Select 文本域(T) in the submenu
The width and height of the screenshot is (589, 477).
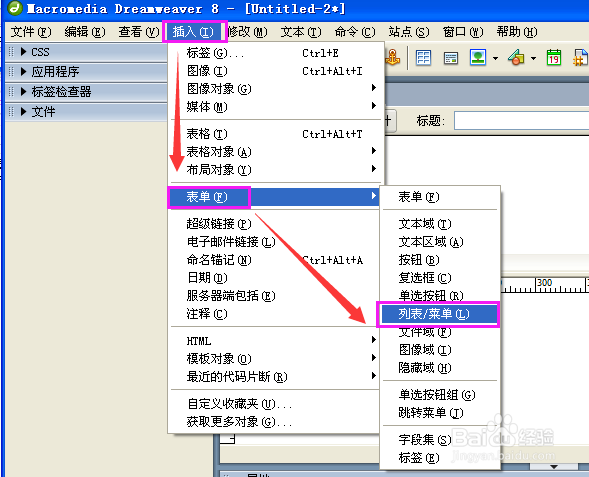[x=440, y=224]
